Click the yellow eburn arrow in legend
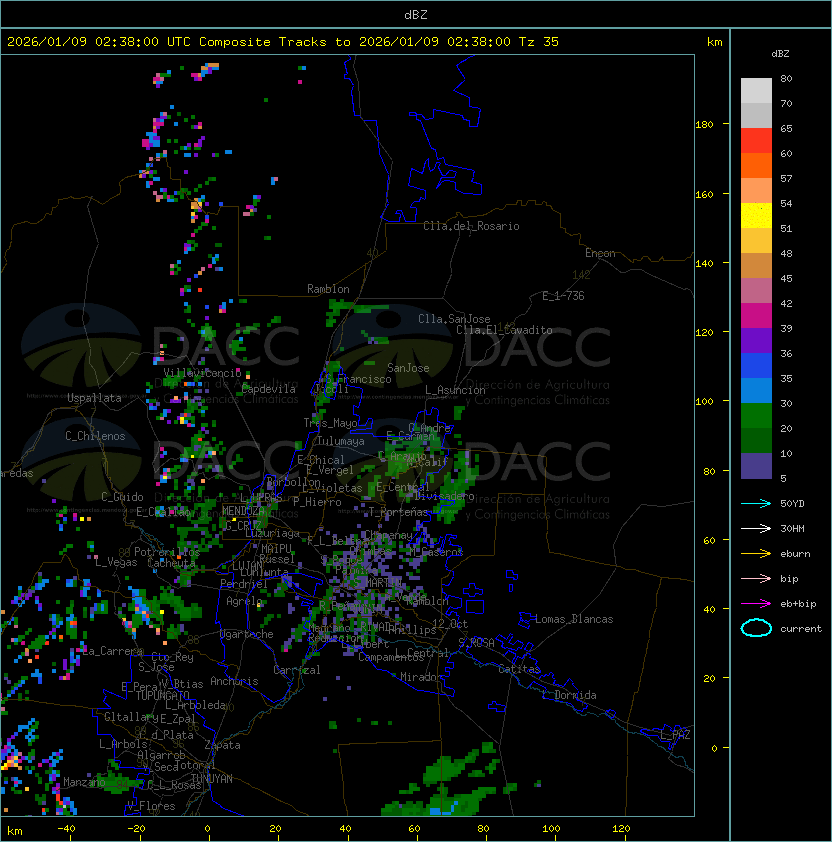Image resolution: width=832 pixels, height=842 pixels. pyautogui.click(x=756, y=554)
